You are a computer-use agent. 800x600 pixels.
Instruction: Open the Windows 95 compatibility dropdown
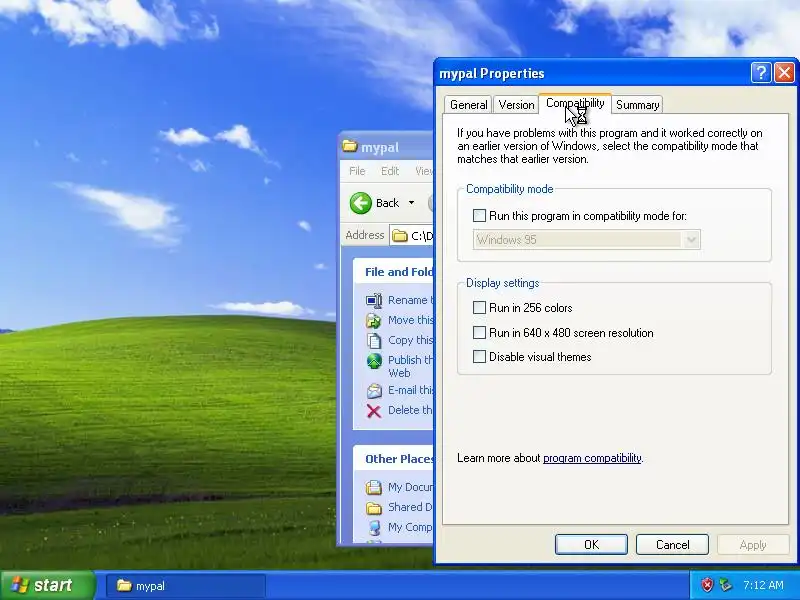[691, 239]
